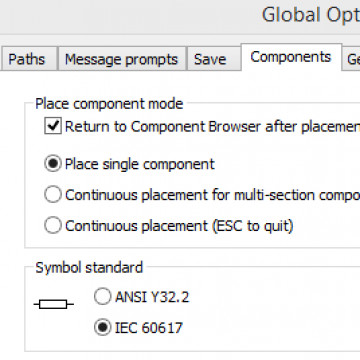
Task: Open the partially visible tab after Components
Action: point(352,59)
